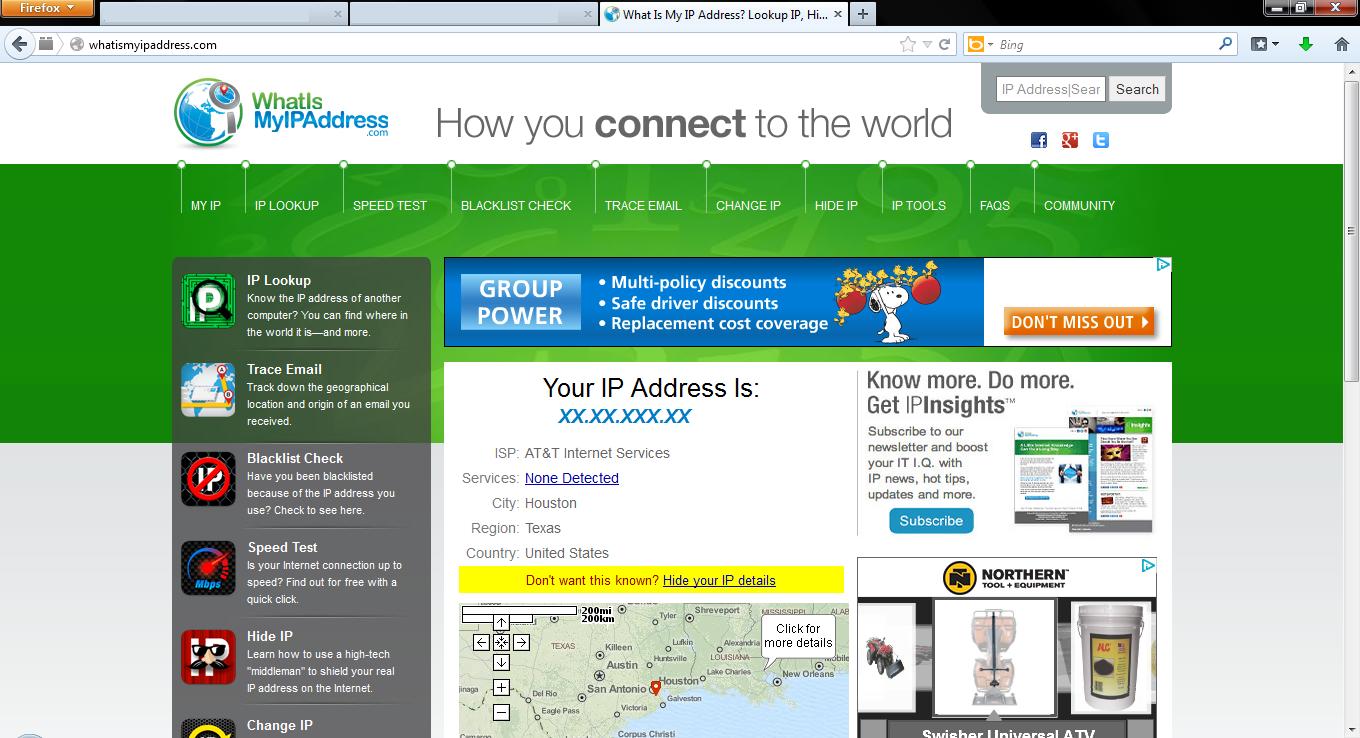Click the 'Click for more details' bubble

(798, 636)
